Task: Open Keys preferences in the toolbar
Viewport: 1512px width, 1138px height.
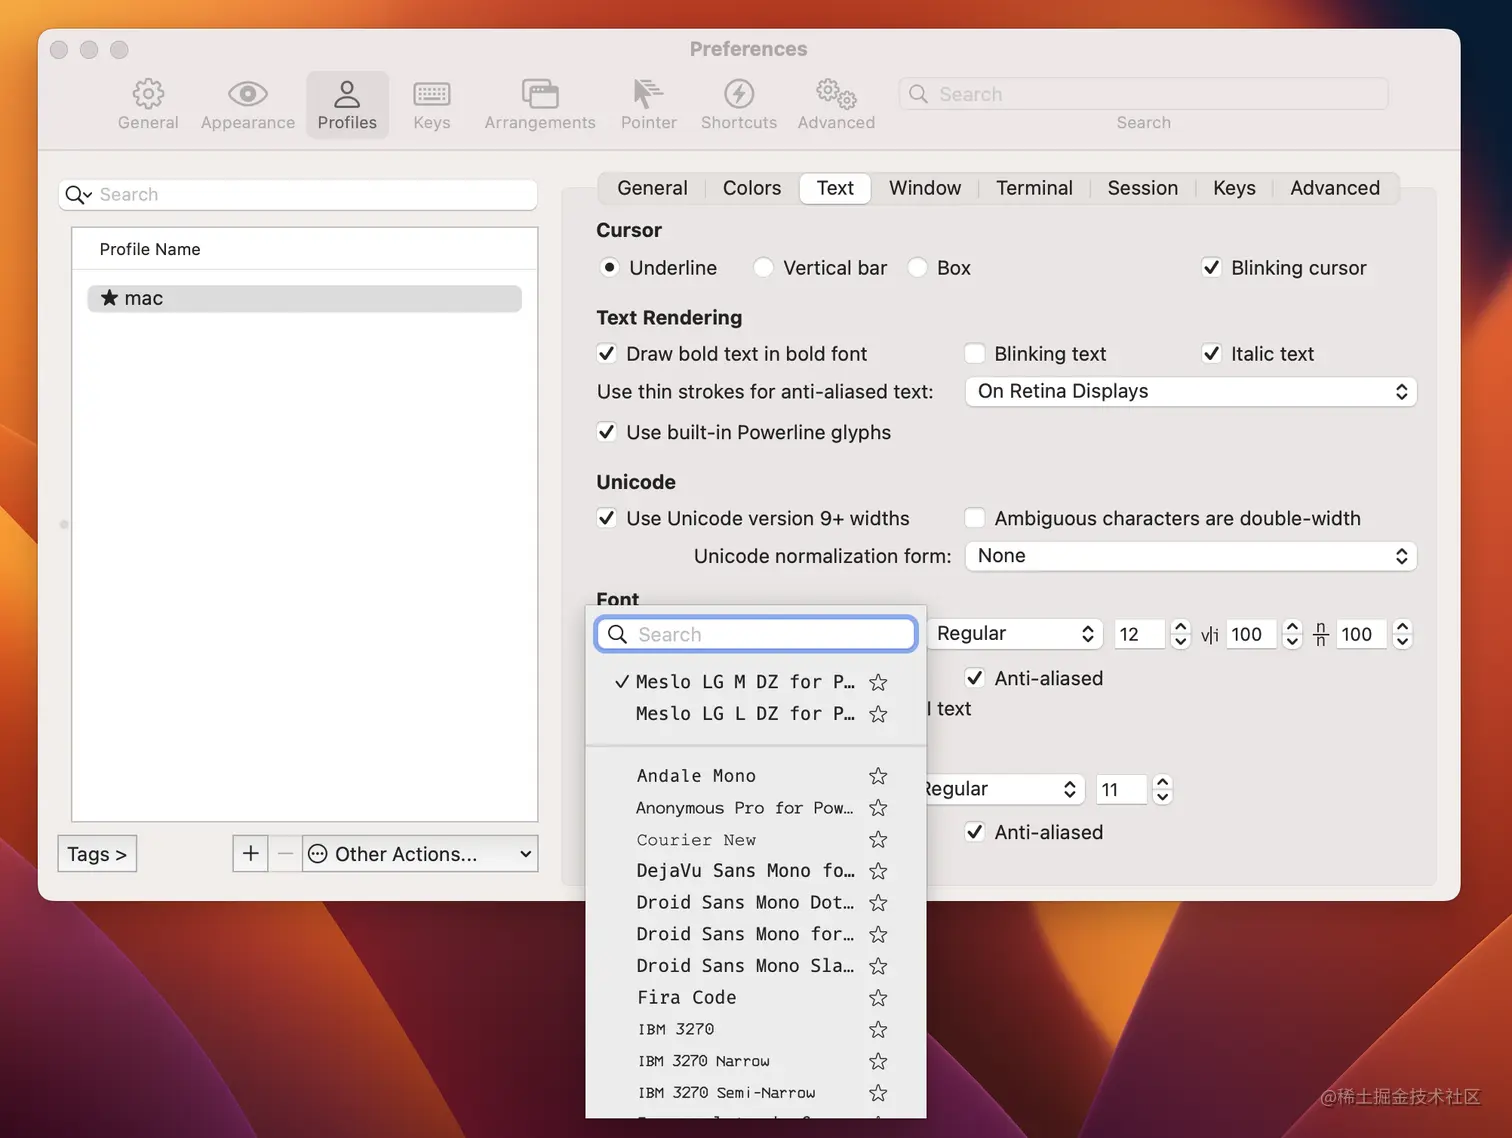Action: [x=432, y=104]
